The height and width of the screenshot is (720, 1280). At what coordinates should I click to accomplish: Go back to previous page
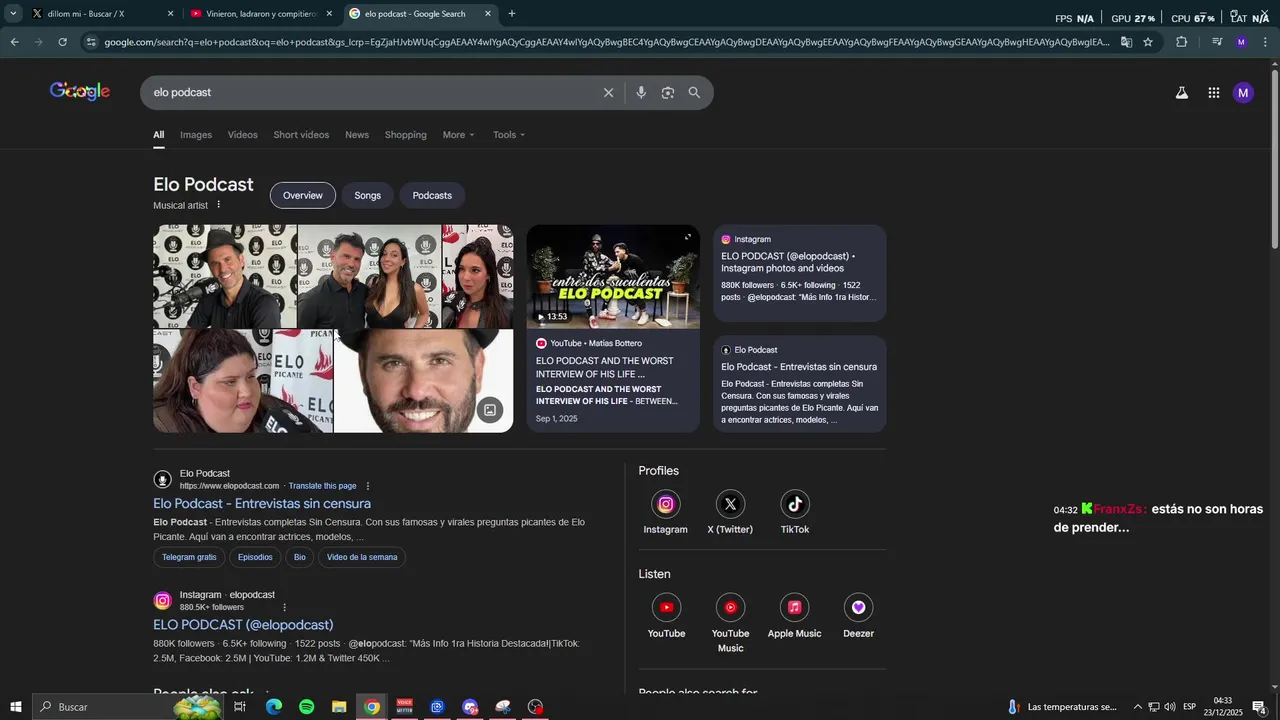coord(15,42)
